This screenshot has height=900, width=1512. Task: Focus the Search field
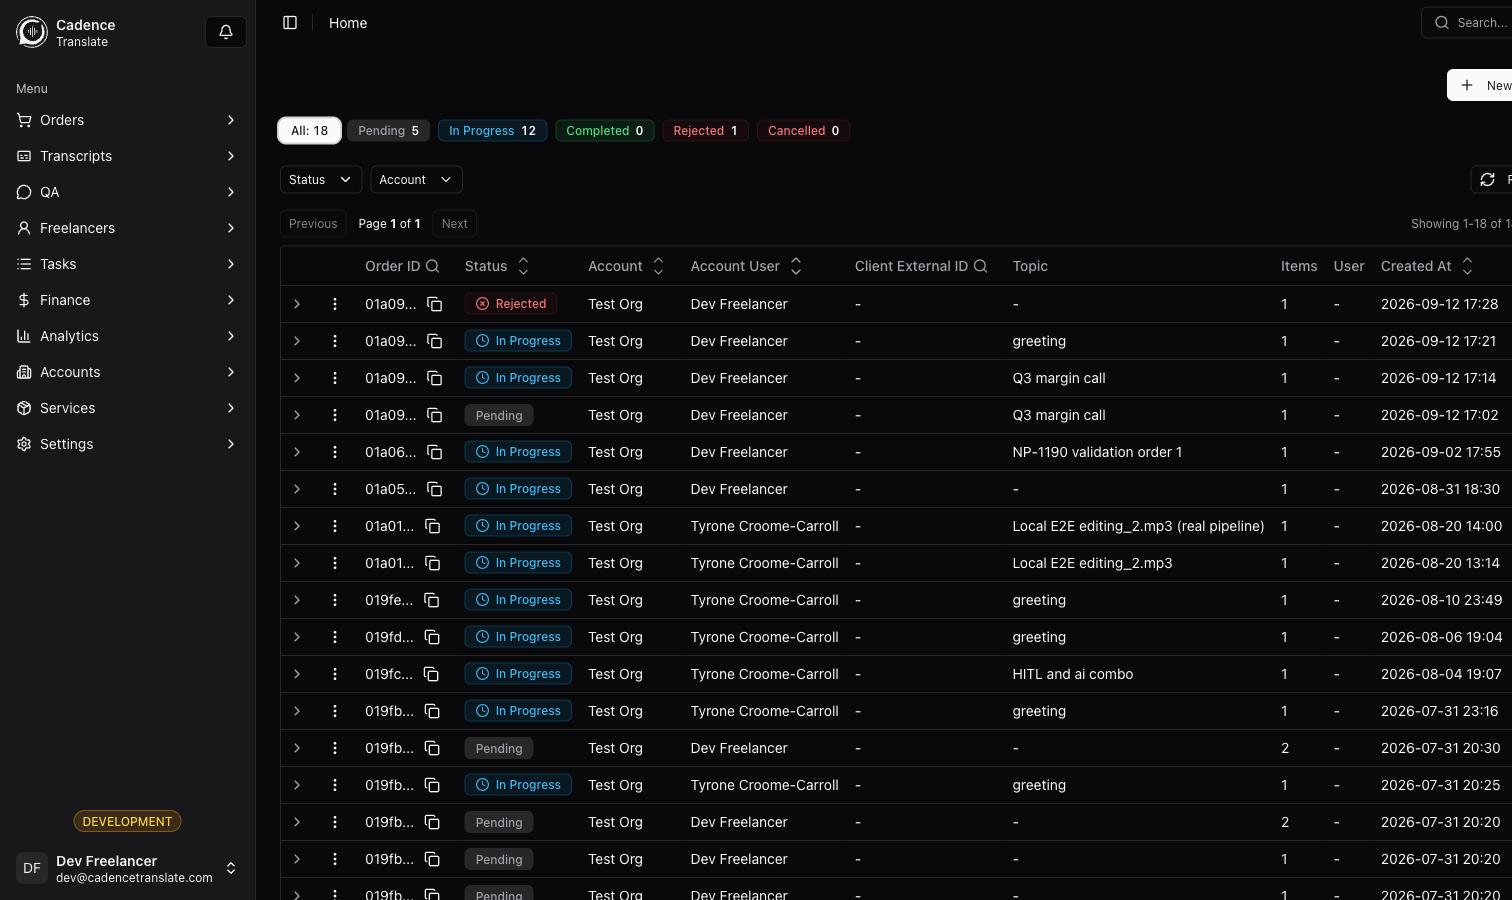coord(1468,22)
